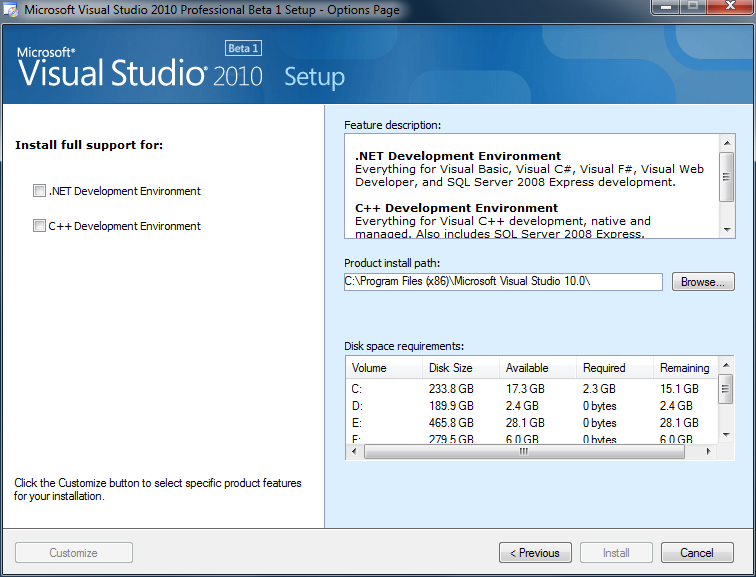The height and width of the screenshot is (577, 756).
Task: Click the product install path field
Action: click(503, 282)
